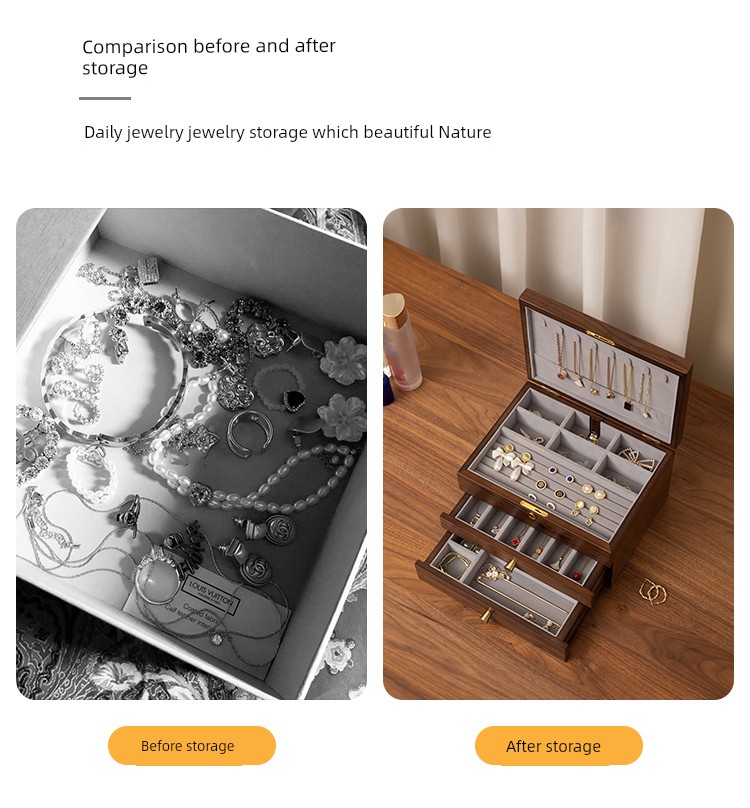Click the Daily jewelry storage subtitle text
This screenshot has width=750, height=808.
point(288,132)
